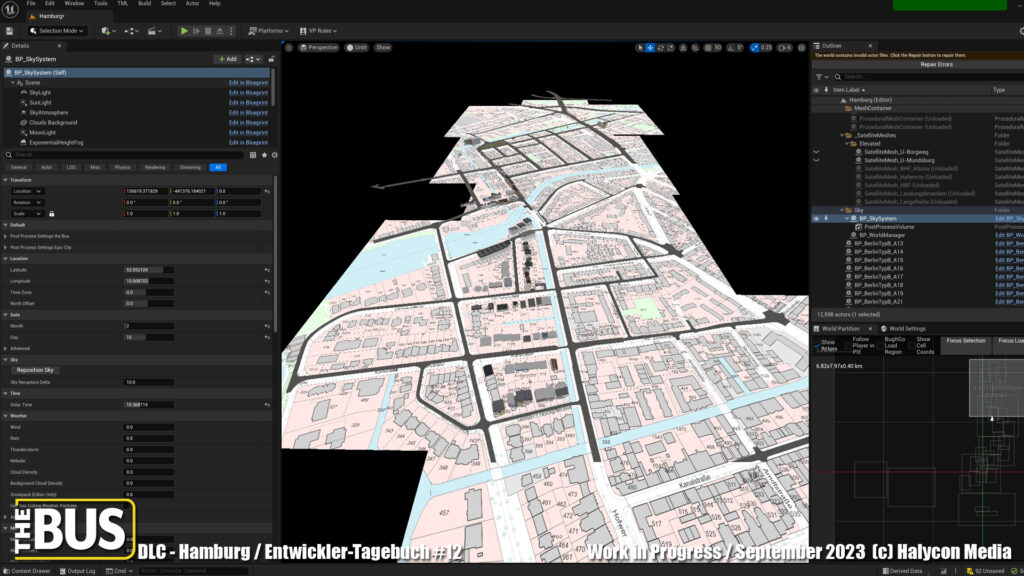Open the Selection Mode dropdown
The width and height of the screenshot is (1024, 576).
coord(60,31)
